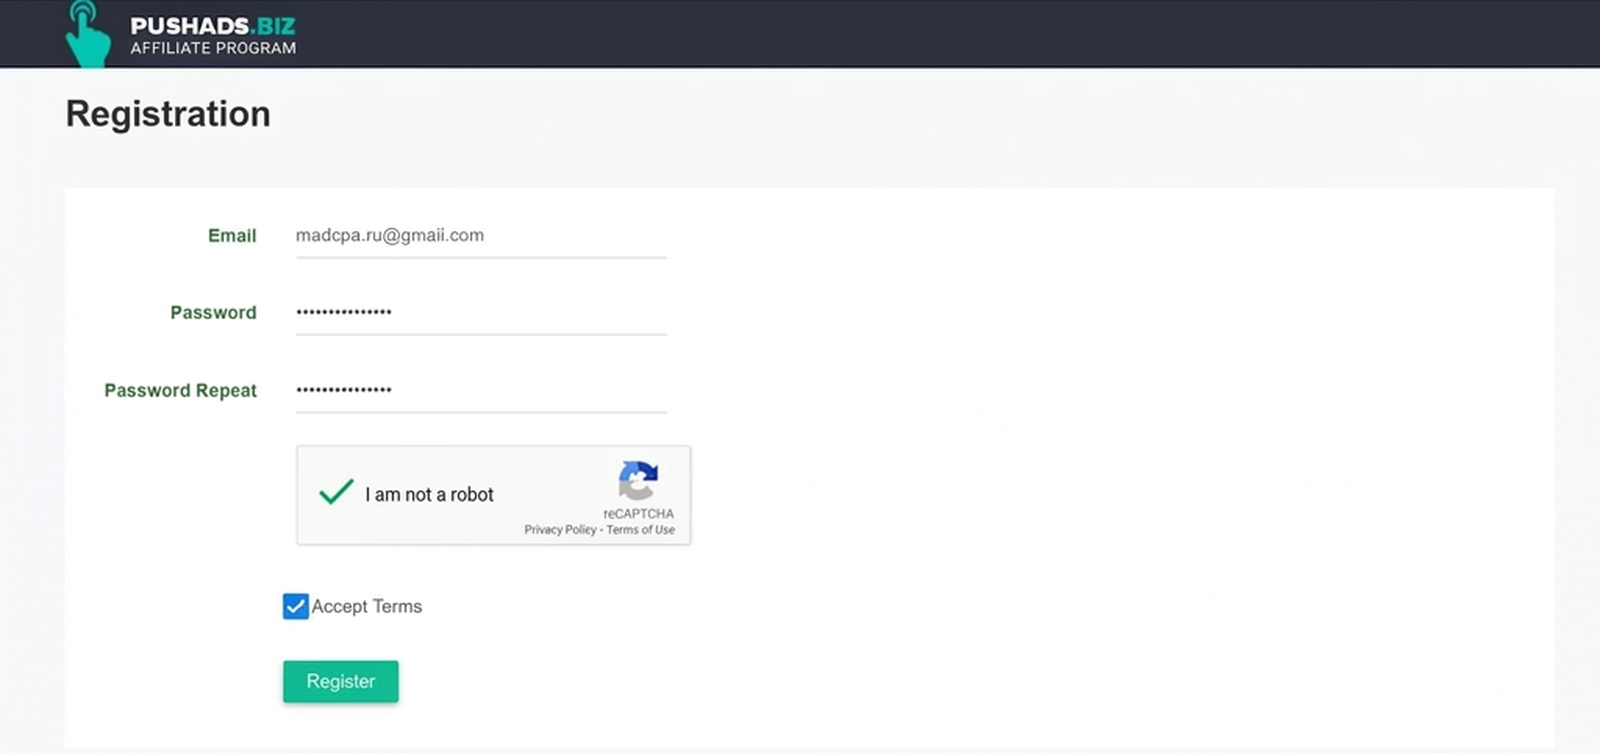The height and width of the screenshot is (753, 1600).
Task: Open the reCAPTCHA Privacy Policy link
Action: coord(560,530)
